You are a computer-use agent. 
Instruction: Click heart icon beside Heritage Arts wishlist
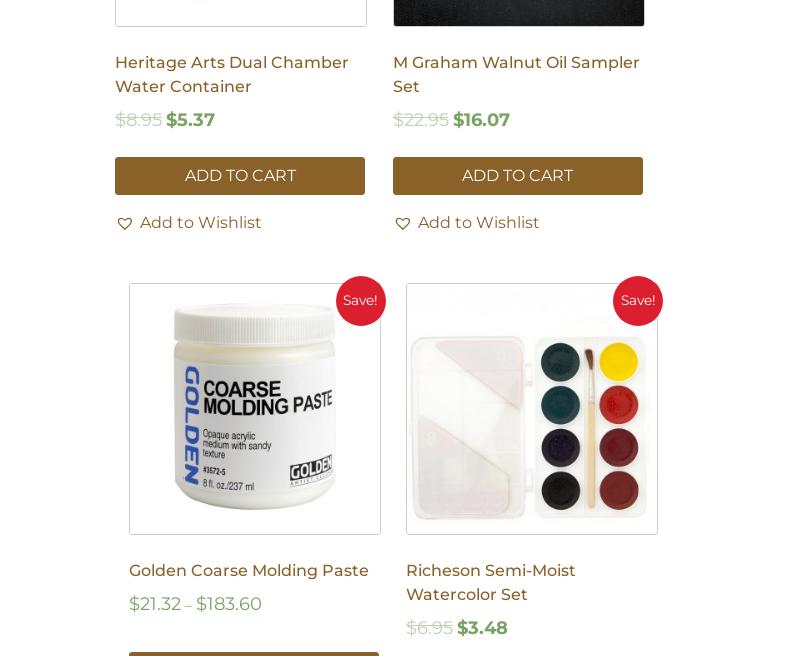point(125,223)
